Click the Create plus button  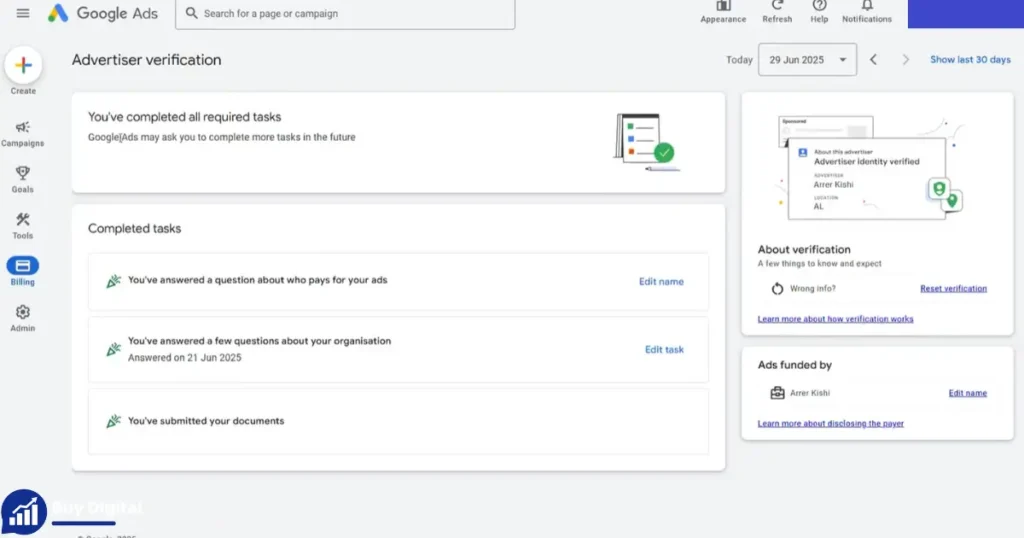23,65
